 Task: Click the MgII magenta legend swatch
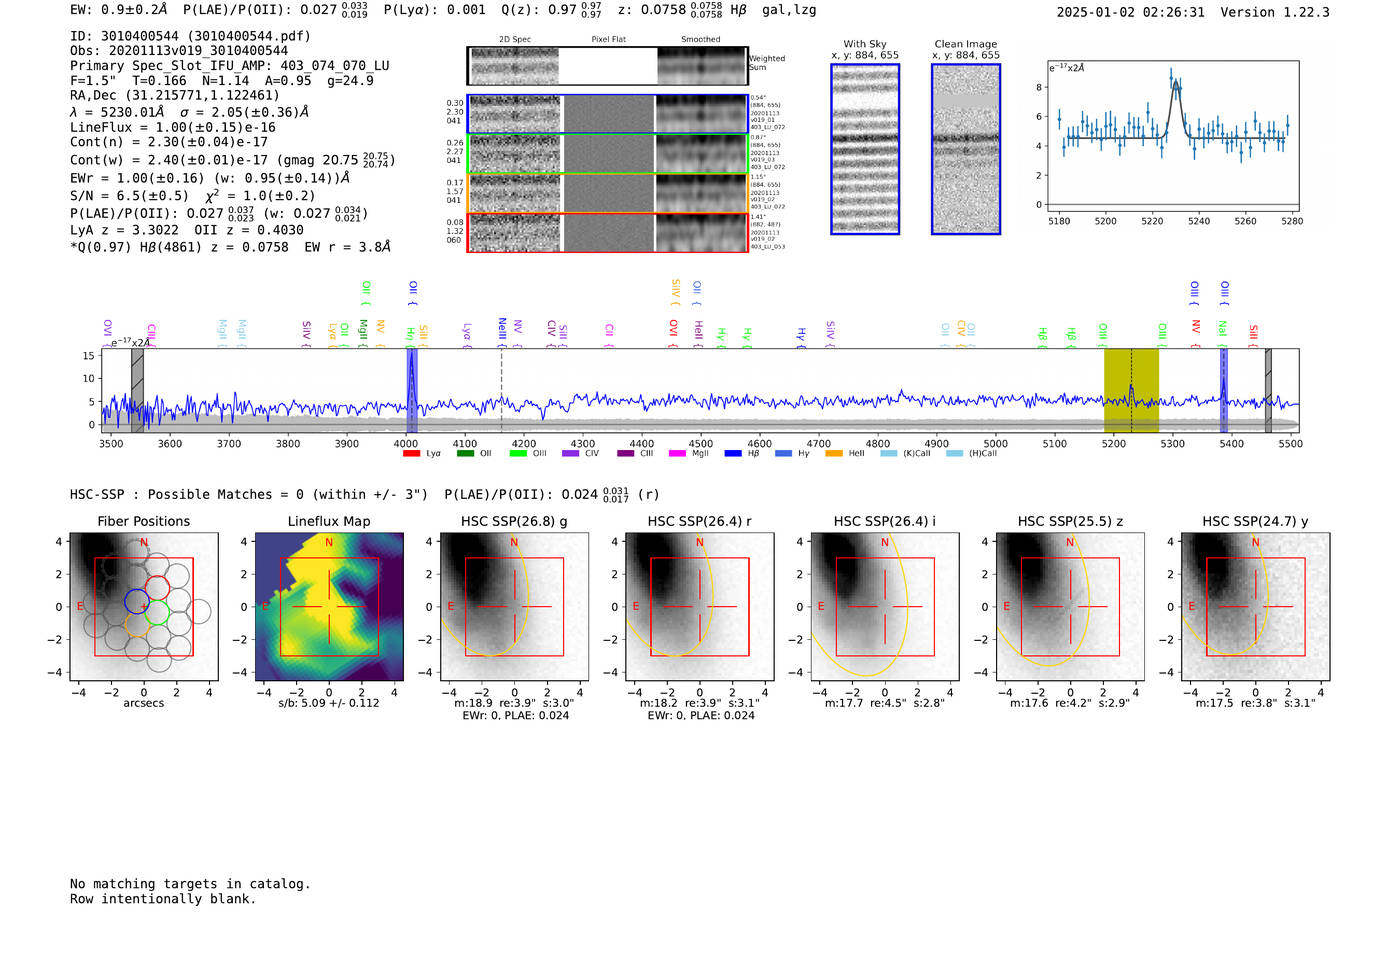[678, 454]
